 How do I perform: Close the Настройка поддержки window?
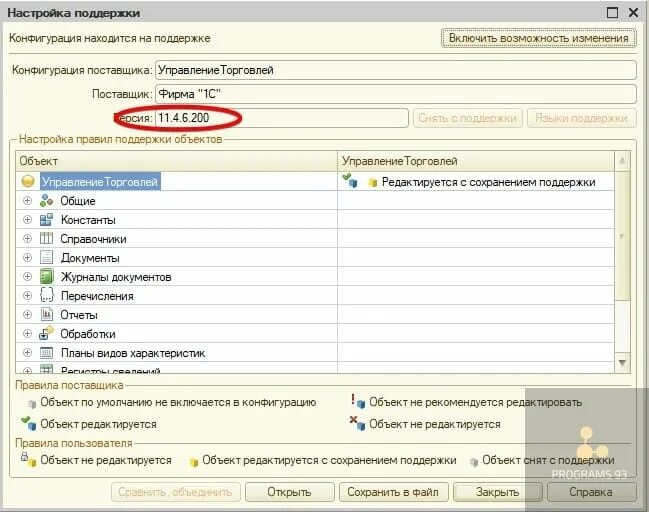point(633,12)
